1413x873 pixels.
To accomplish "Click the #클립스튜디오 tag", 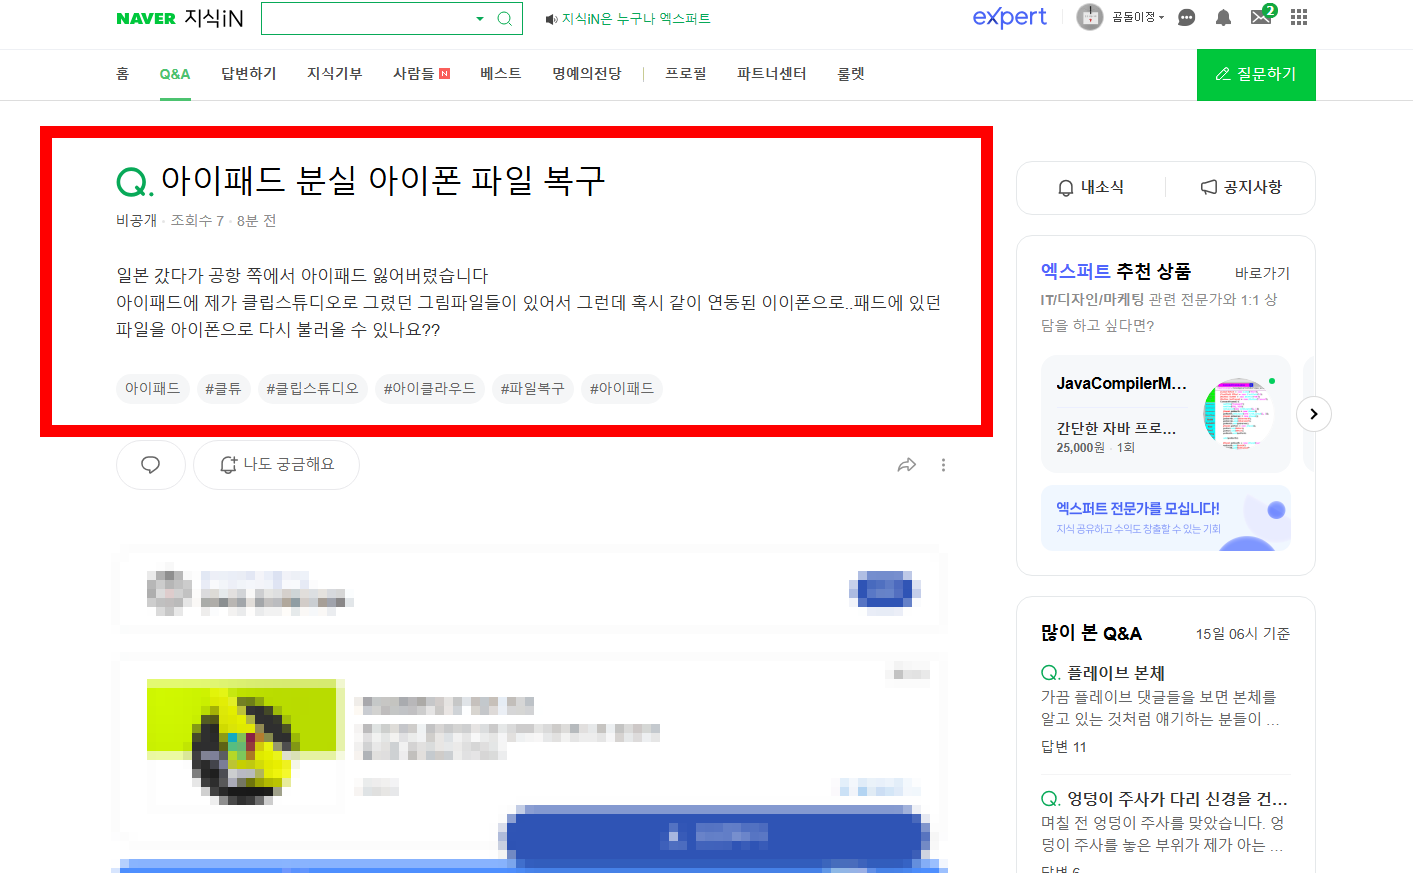I will pyautogui.click(x=312, y=389).
